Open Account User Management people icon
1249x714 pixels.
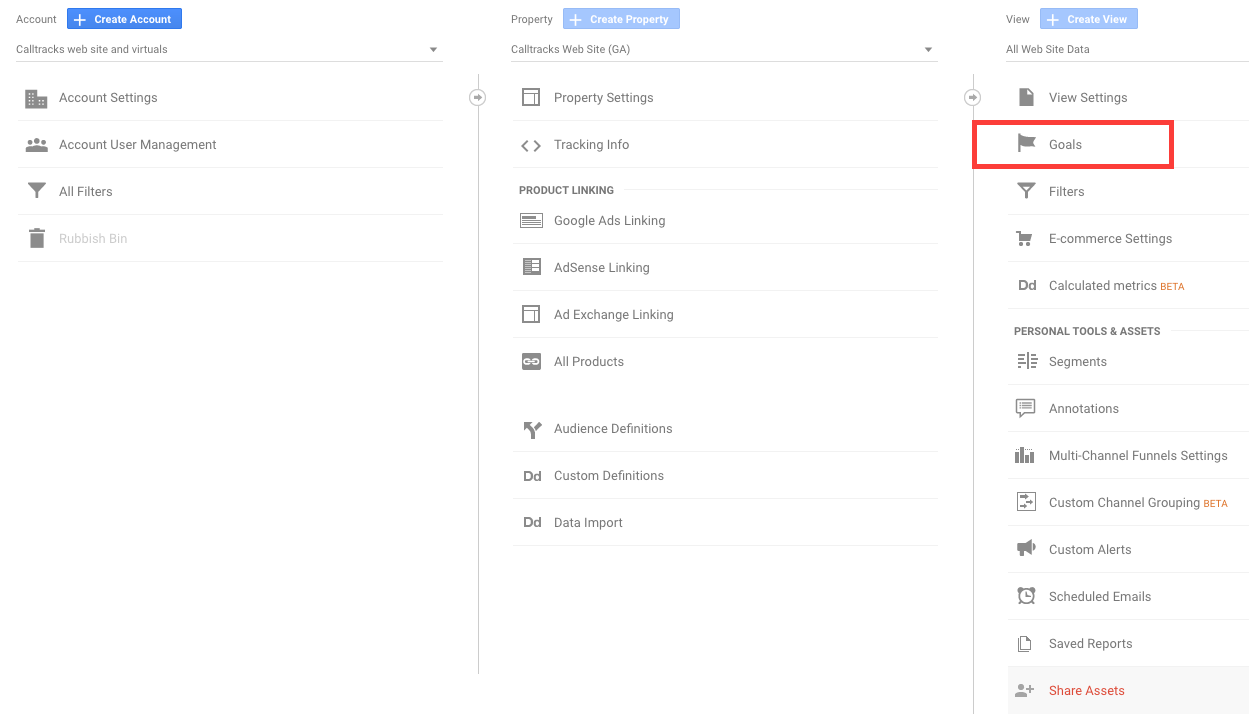click(x=37, y=145)
